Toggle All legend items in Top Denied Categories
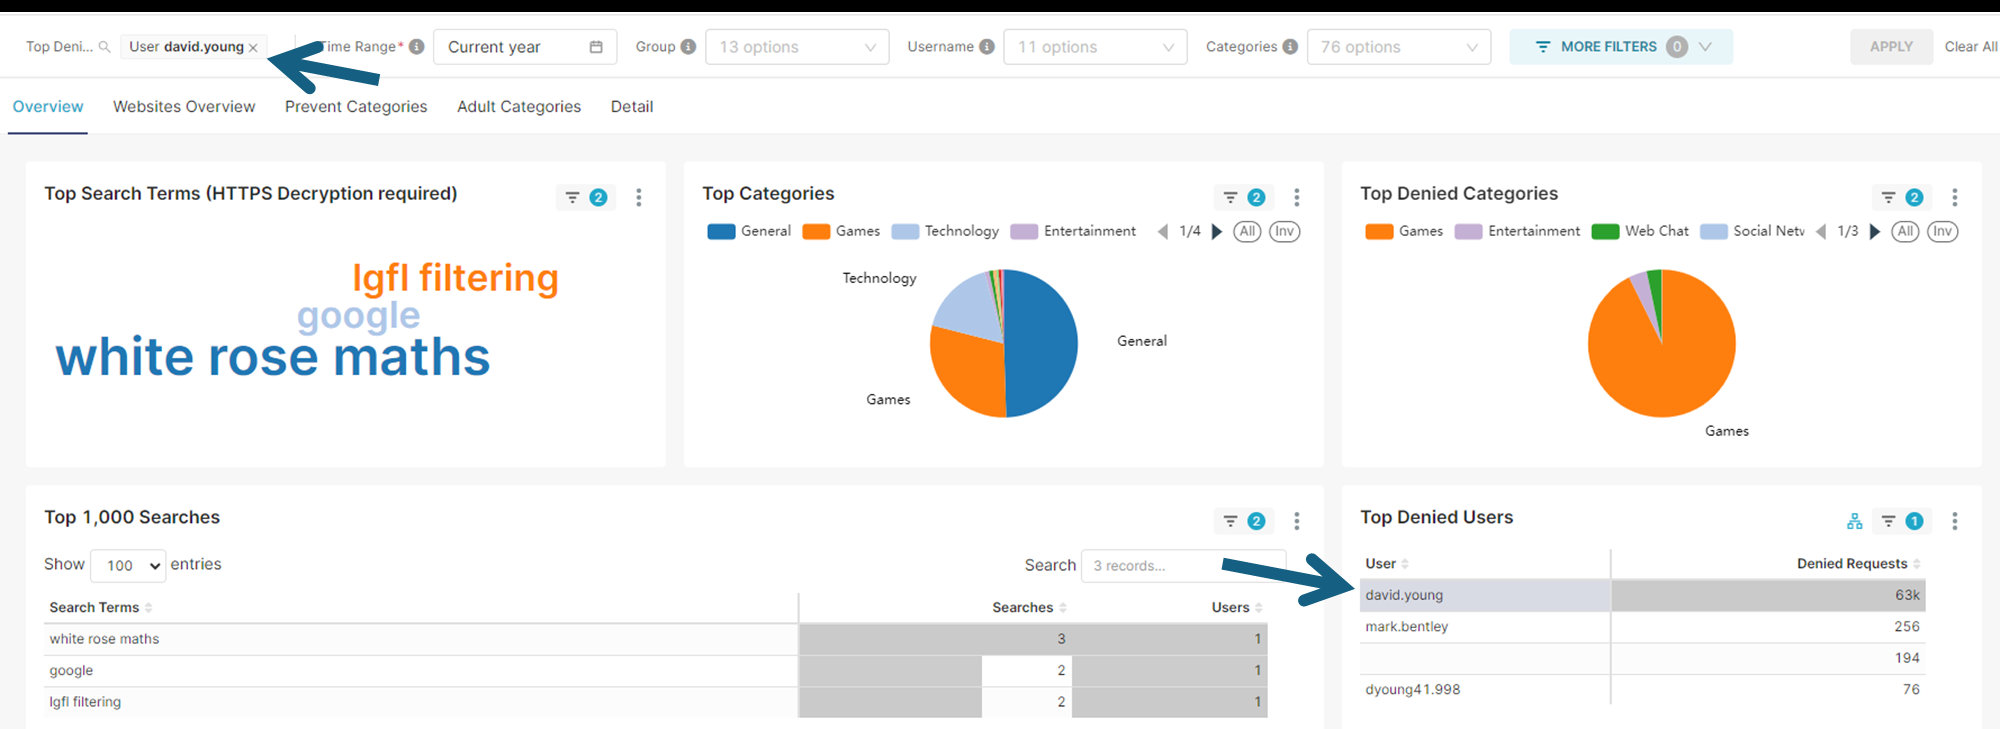Viewport: 2000px width, 729px height. click(1905, 232)
